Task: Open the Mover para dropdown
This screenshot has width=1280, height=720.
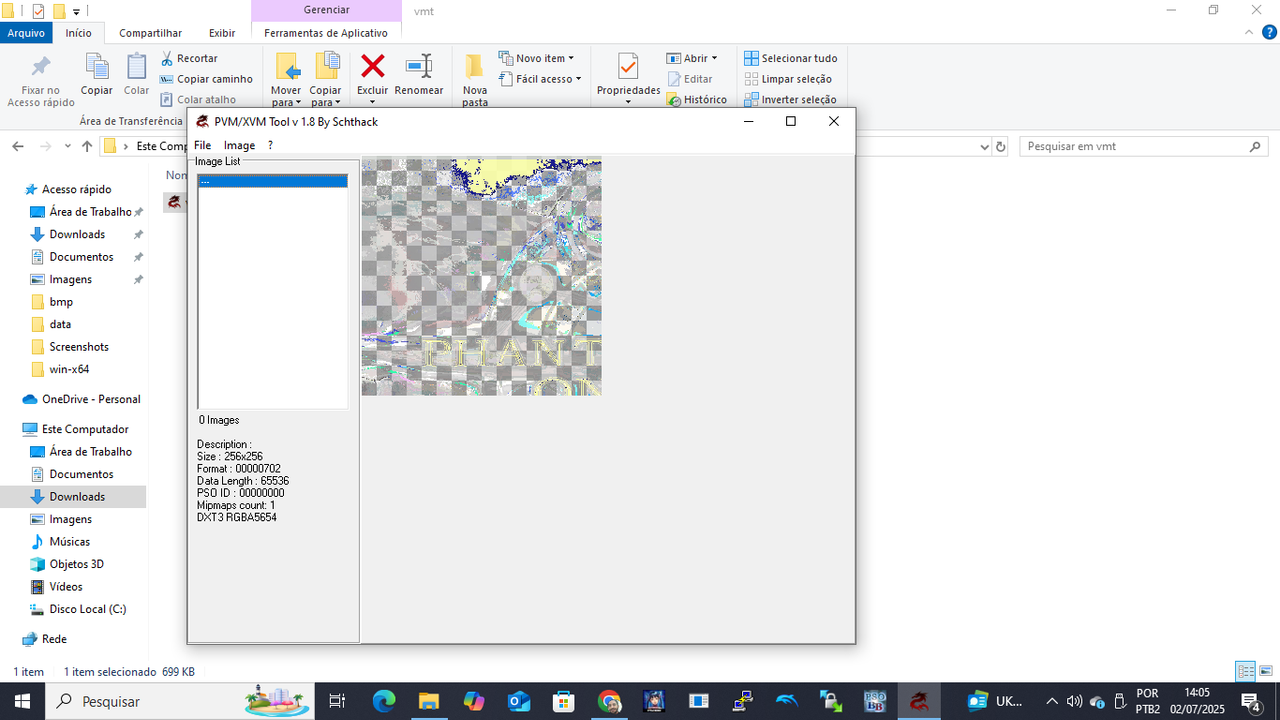Action: 286,80
